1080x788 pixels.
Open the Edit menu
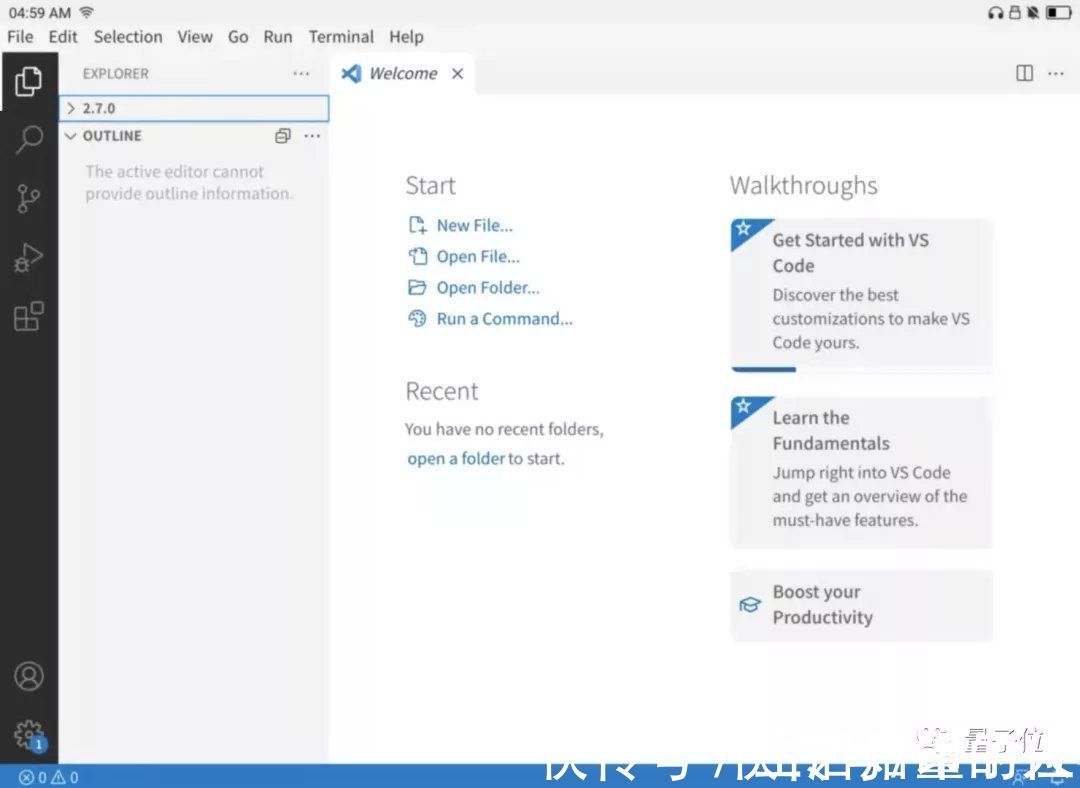click(63, 37)
